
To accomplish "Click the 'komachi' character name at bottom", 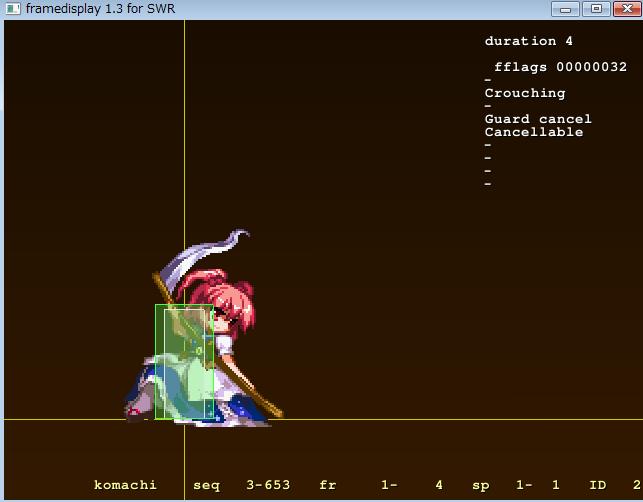I will (x=125, y=485).
